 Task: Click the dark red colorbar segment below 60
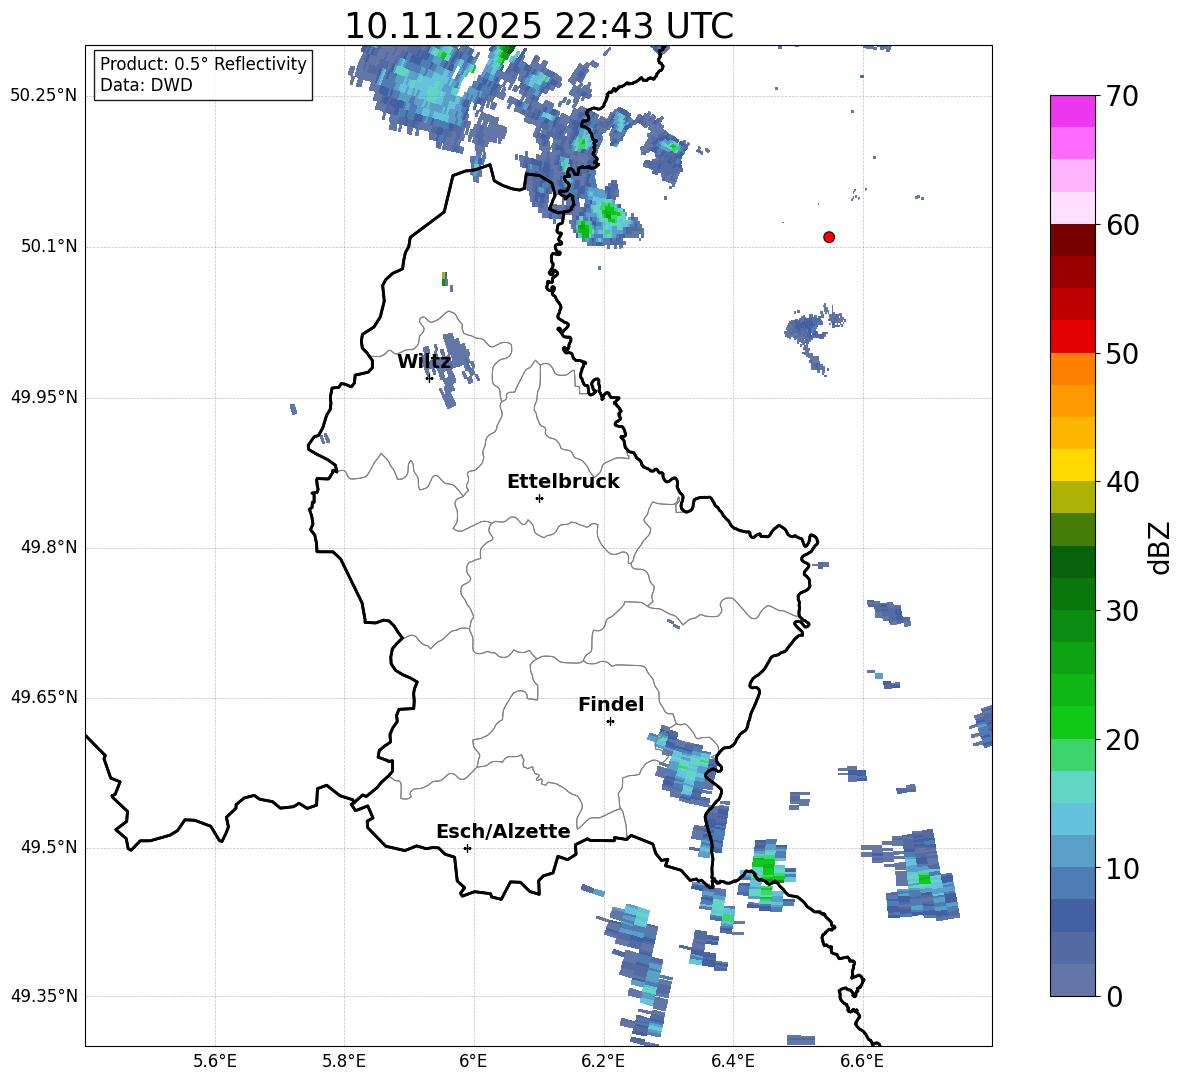pyautogui.click(x=1072, y=240)
